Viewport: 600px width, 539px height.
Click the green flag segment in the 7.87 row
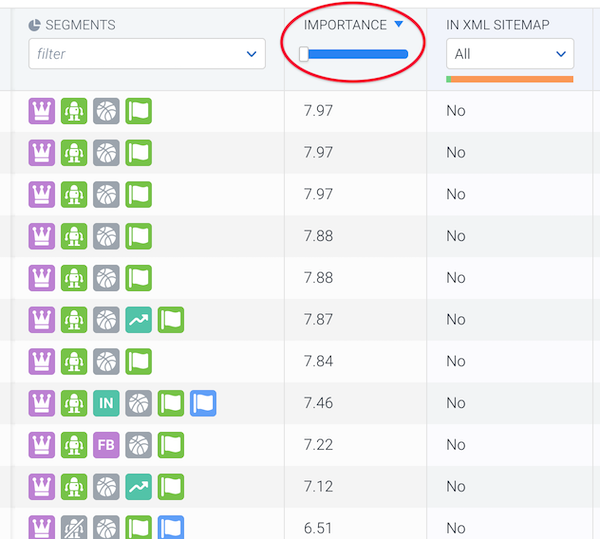point(171,319)
